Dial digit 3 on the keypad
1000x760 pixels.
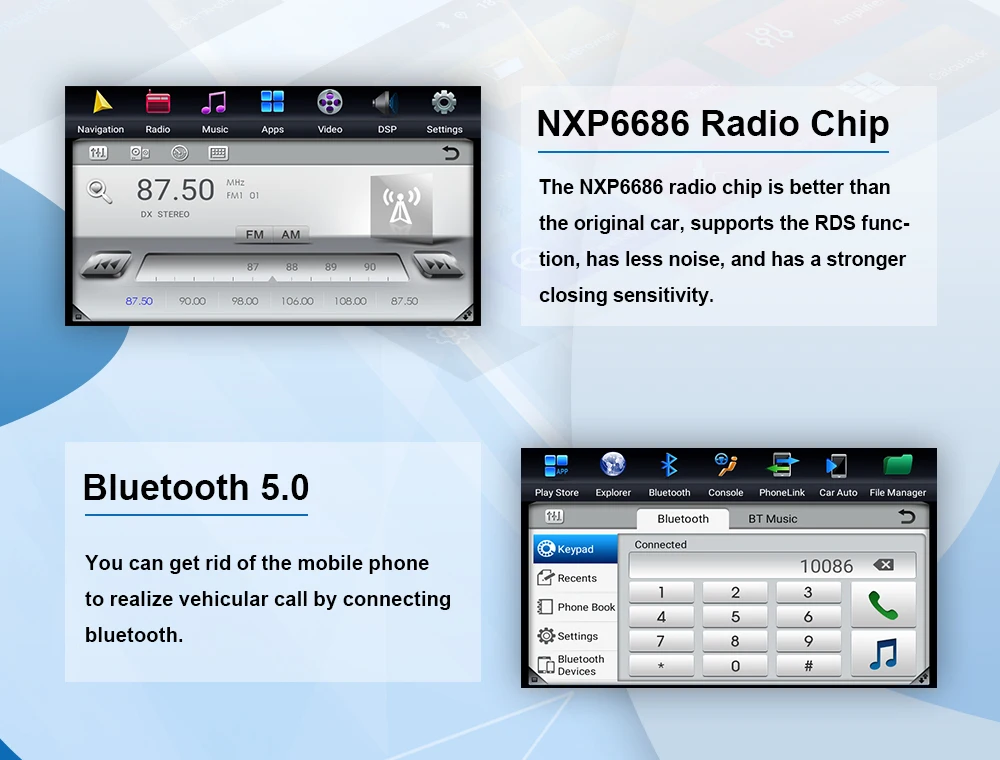(x=808, y=592)
